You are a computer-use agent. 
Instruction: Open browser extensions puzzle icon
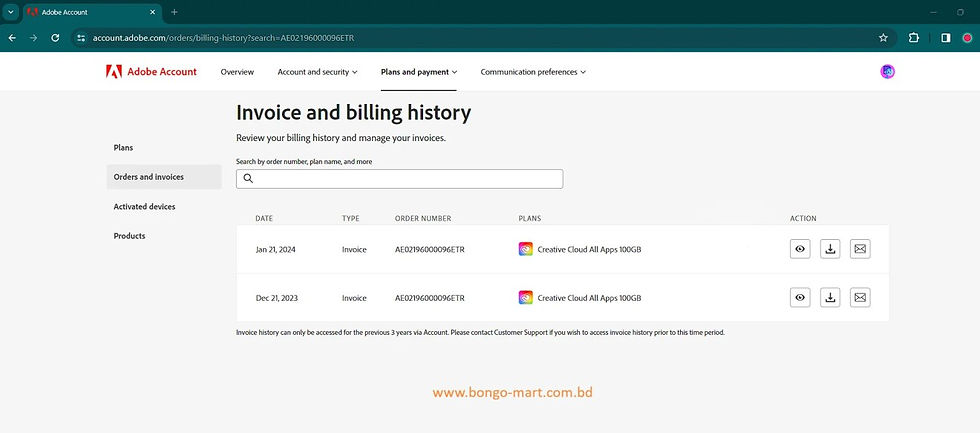pyautogui.click(x=914, y=38)
